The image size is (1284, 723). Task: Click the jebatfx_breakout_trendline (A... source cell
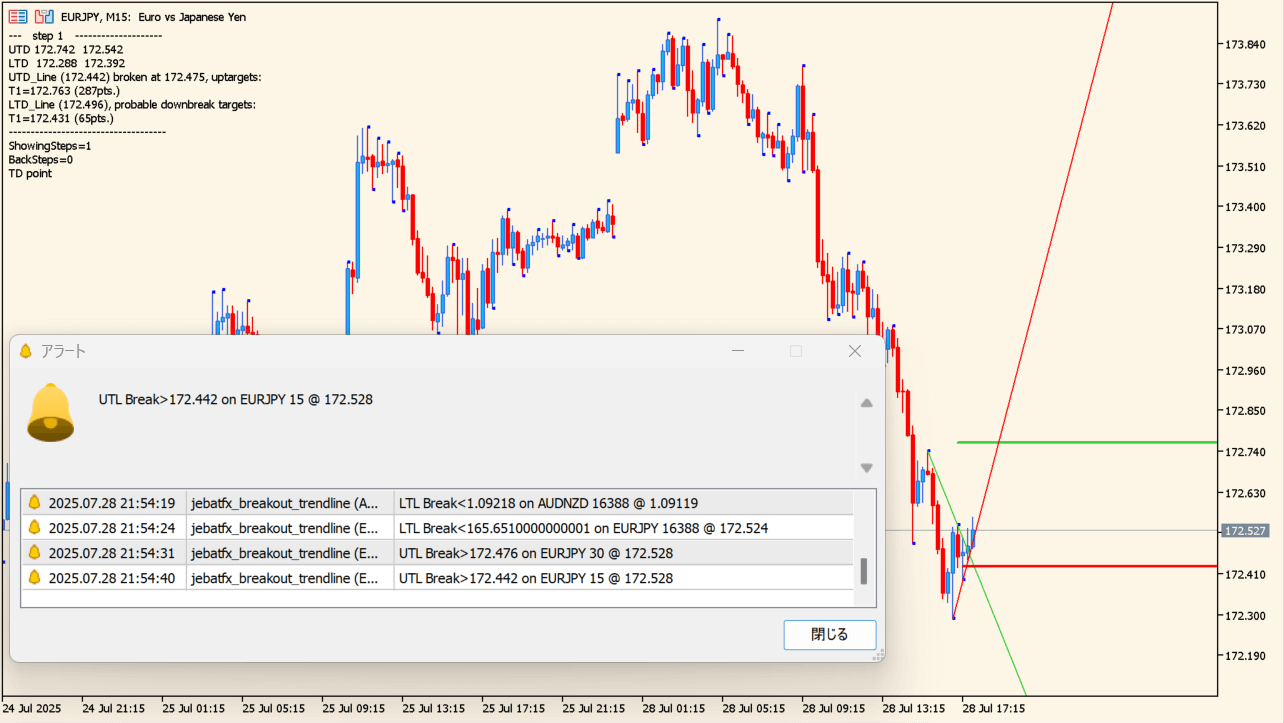[290, 503]
